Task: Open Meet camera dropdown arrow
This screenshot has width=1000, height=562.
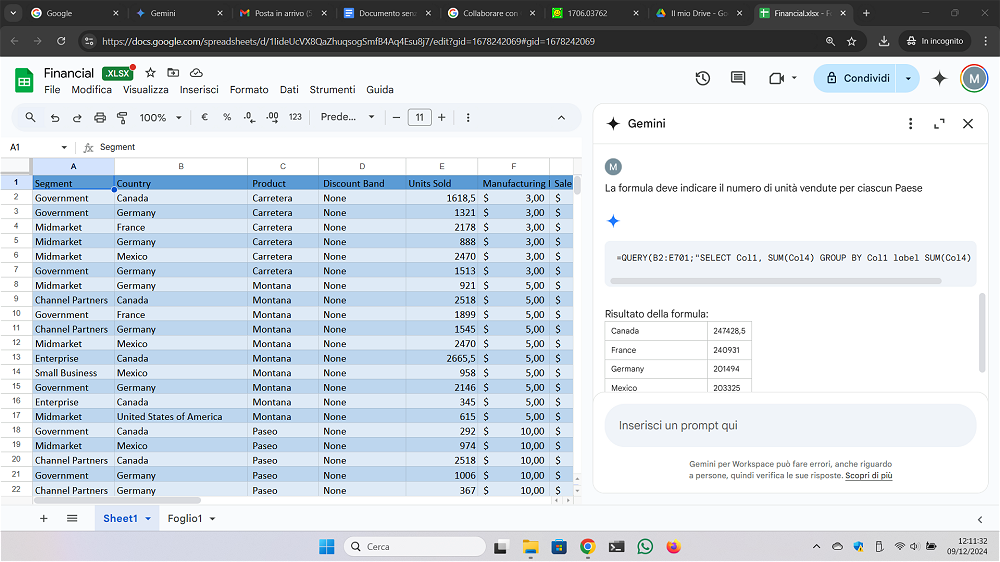Action: (x=794, y=78)
